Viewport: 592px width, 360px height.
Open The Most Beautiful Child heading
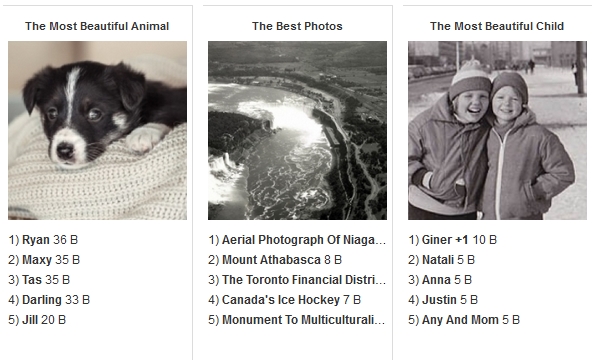(497, 26)
